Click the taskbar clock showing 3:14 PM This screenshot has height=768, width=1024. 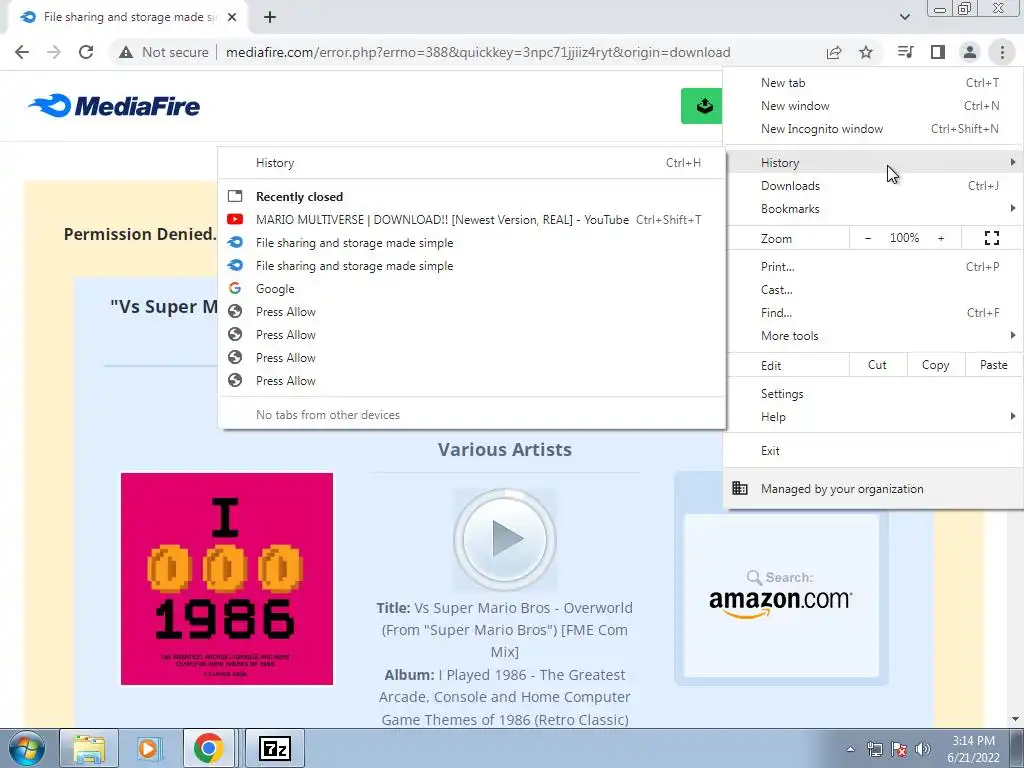pos(973,749)
